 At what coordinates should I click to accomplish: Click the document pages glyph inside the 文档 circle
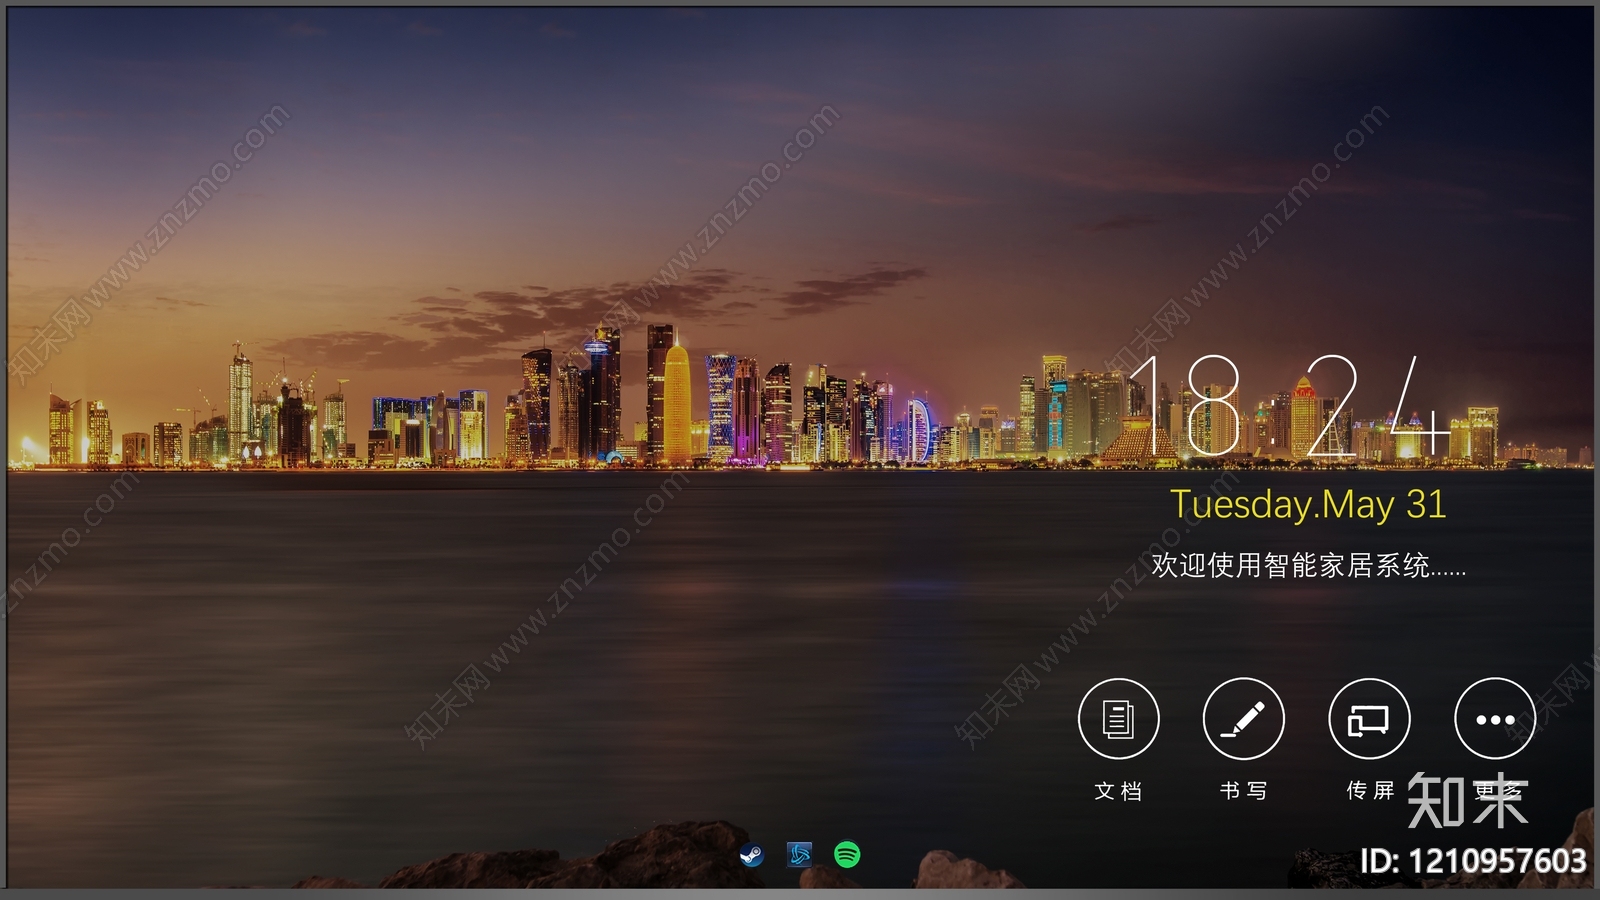[x=1120, y=718]
